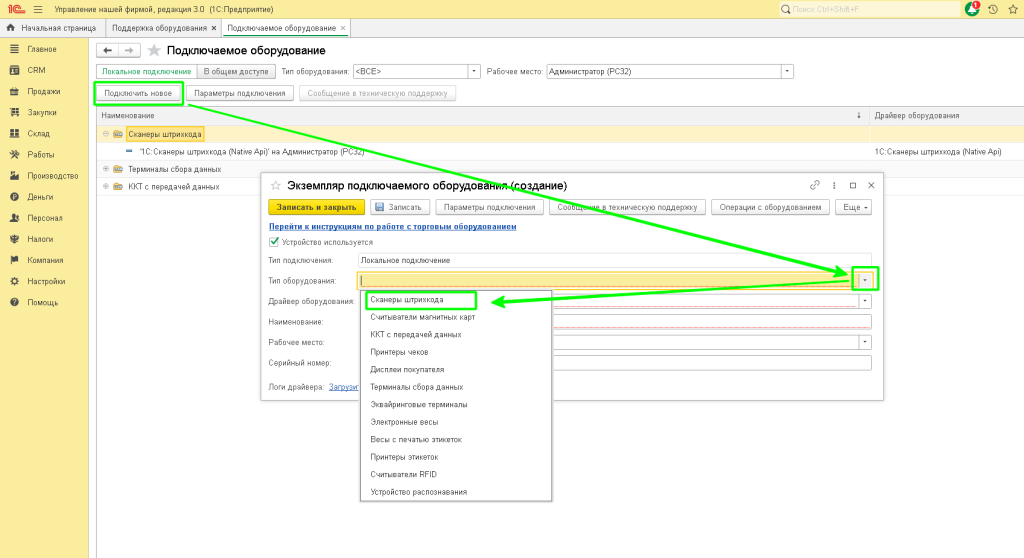The image size is (1024, 558).
Task: Copy link via dialog chain icon
Action: pyautogui.click(x=816, y=185)
